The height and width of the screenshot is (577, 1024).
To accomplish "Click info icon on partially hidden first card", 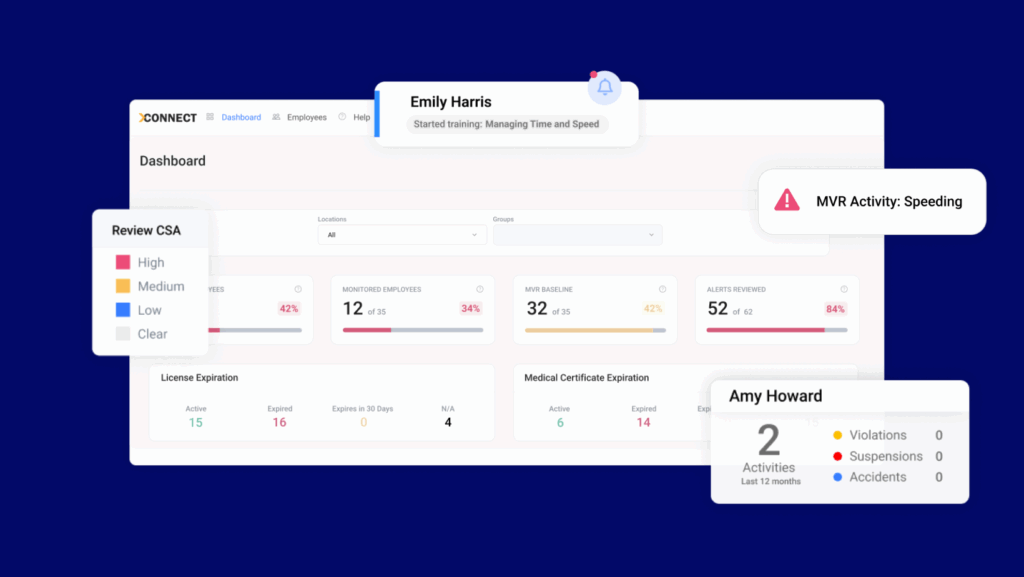I will click(x=298, y=289).
